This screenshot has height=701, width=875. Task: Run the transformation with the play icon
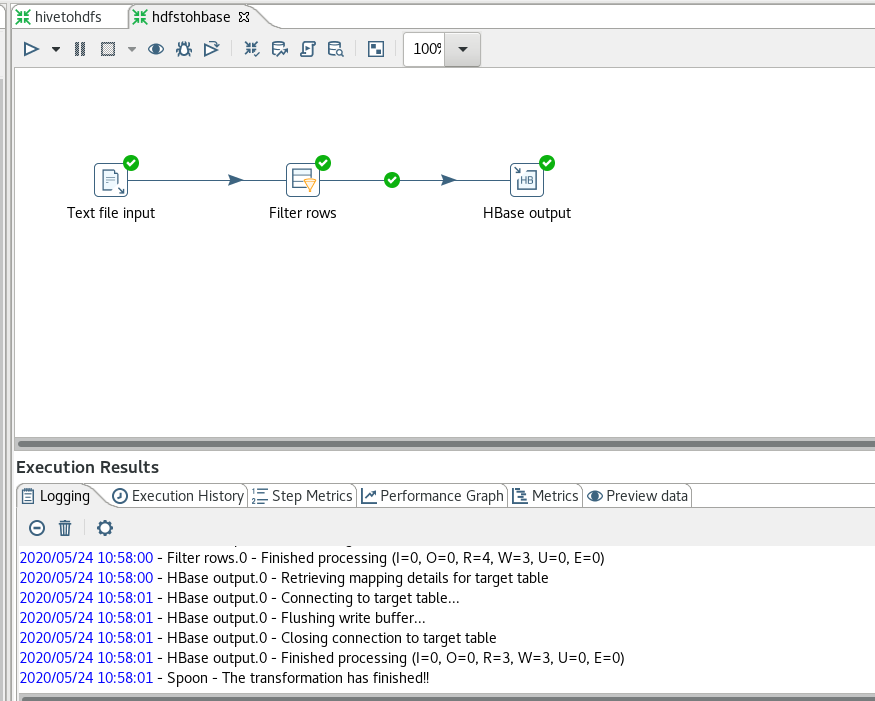(x=31, y=49)
